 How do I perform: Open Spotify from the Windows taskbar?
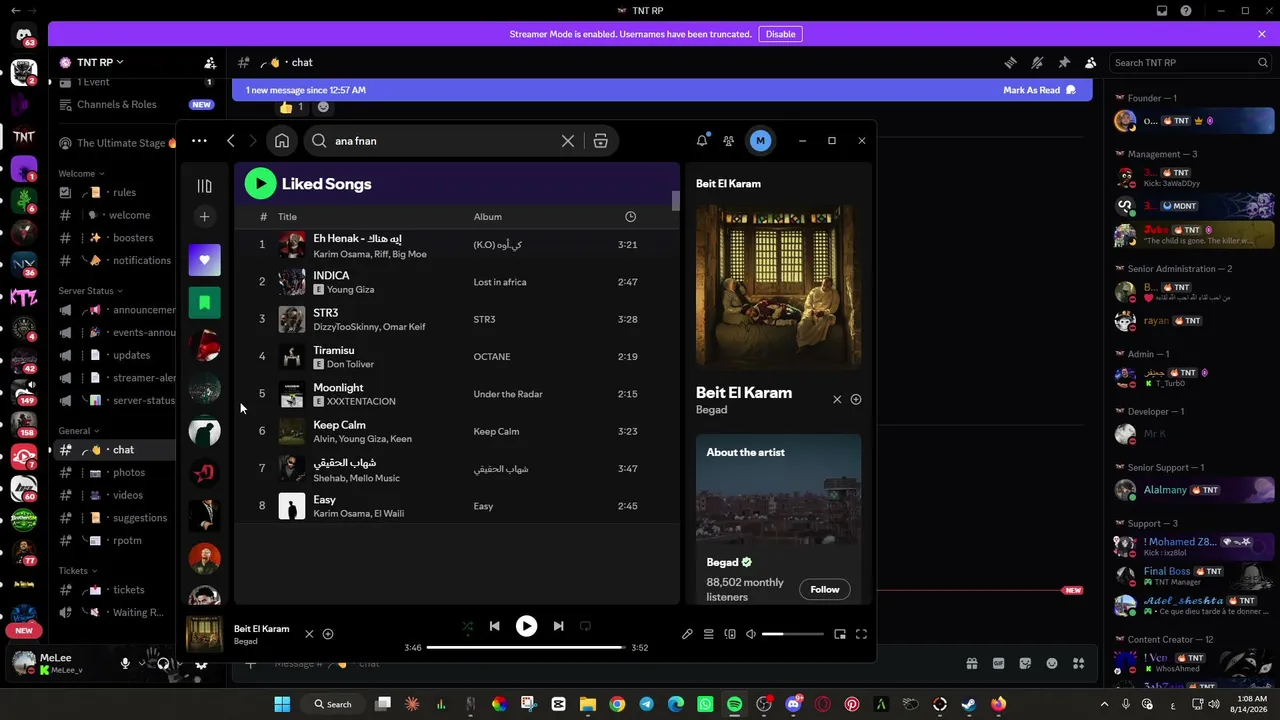point(734,704)
